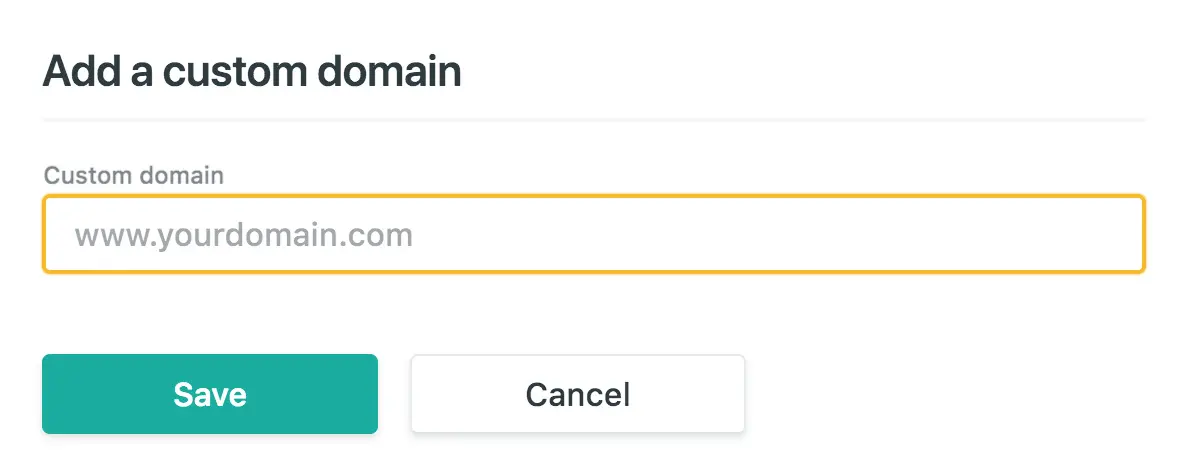The image size is (1182, 474).
Task: Submit the form using Save
Action: [x=210, y=394]
